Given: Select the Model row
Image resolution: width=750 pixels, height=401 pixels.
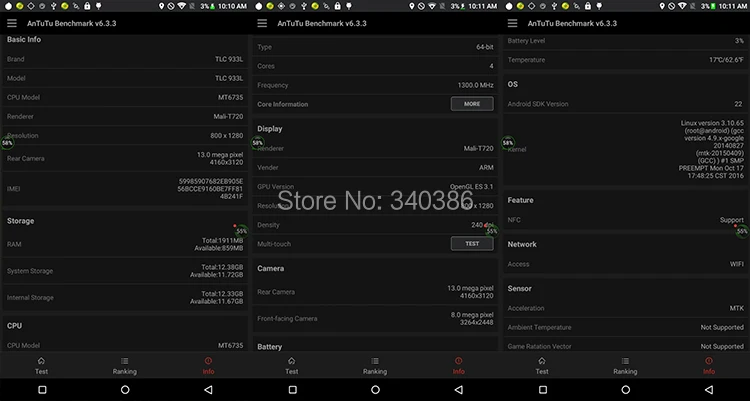Looking at the screenshot, I should (125, 78).
